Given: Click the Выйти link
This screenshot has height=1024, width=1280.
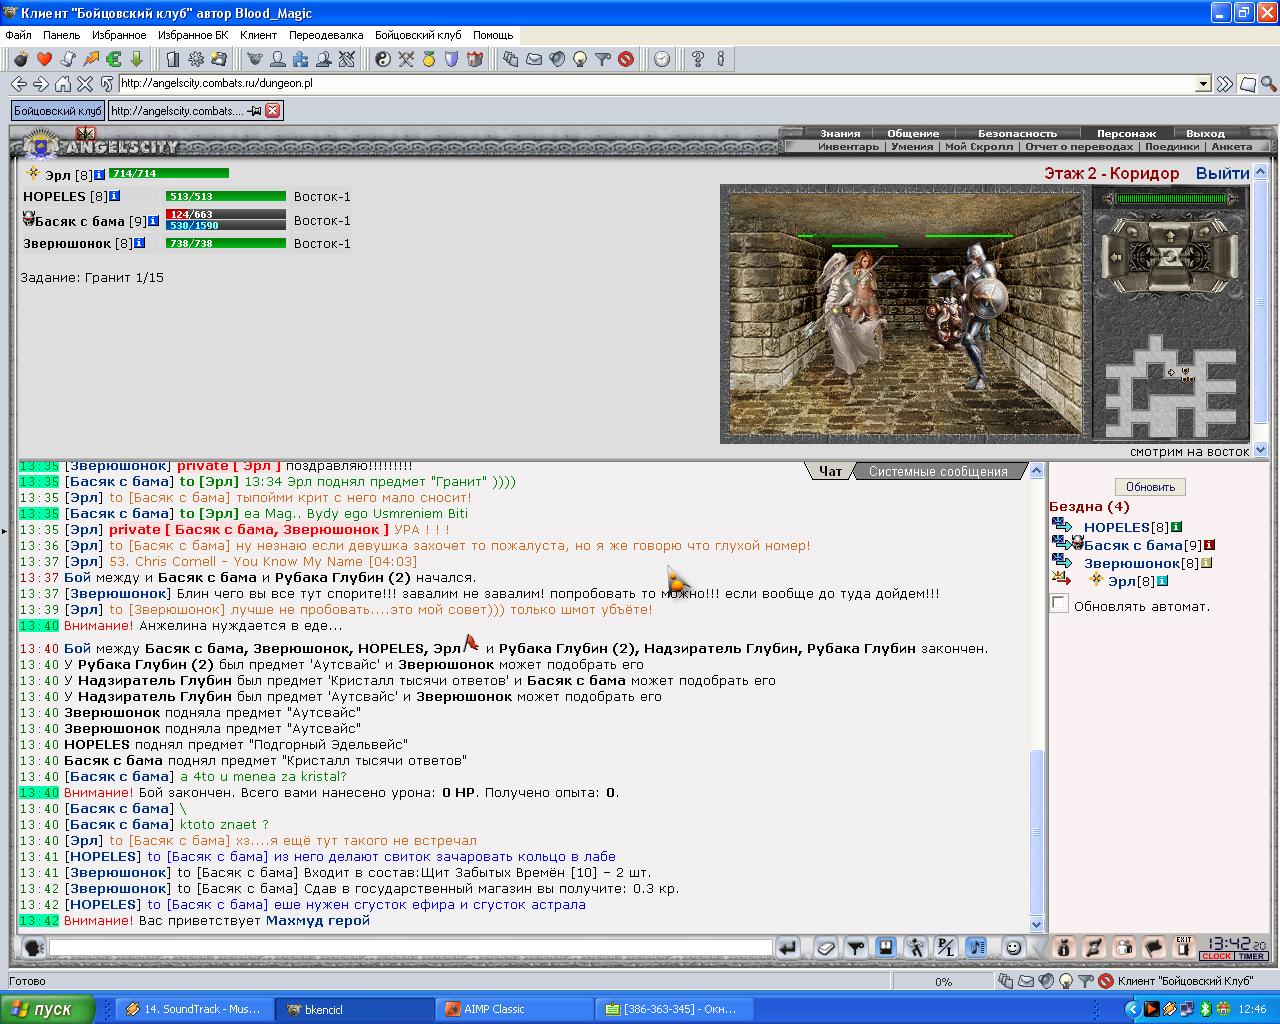Looking at the screenshot, I should click(1222, 173).
